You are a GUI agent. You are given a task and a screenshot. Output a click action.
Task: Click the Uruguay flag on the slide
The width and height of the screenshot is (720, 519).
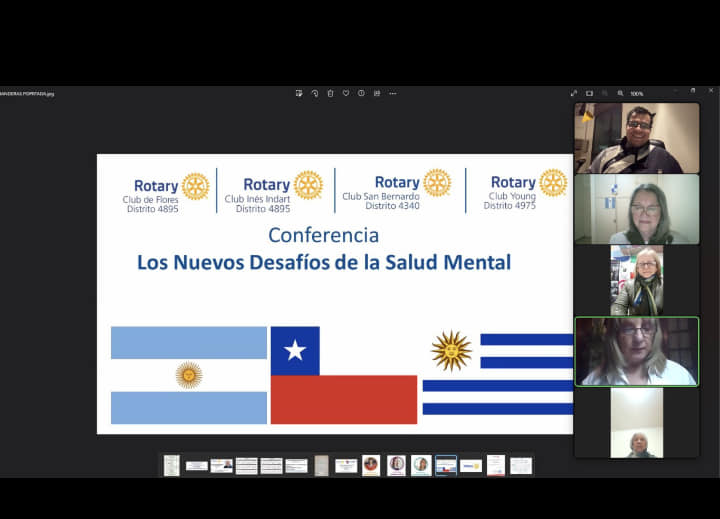point(498,374)
